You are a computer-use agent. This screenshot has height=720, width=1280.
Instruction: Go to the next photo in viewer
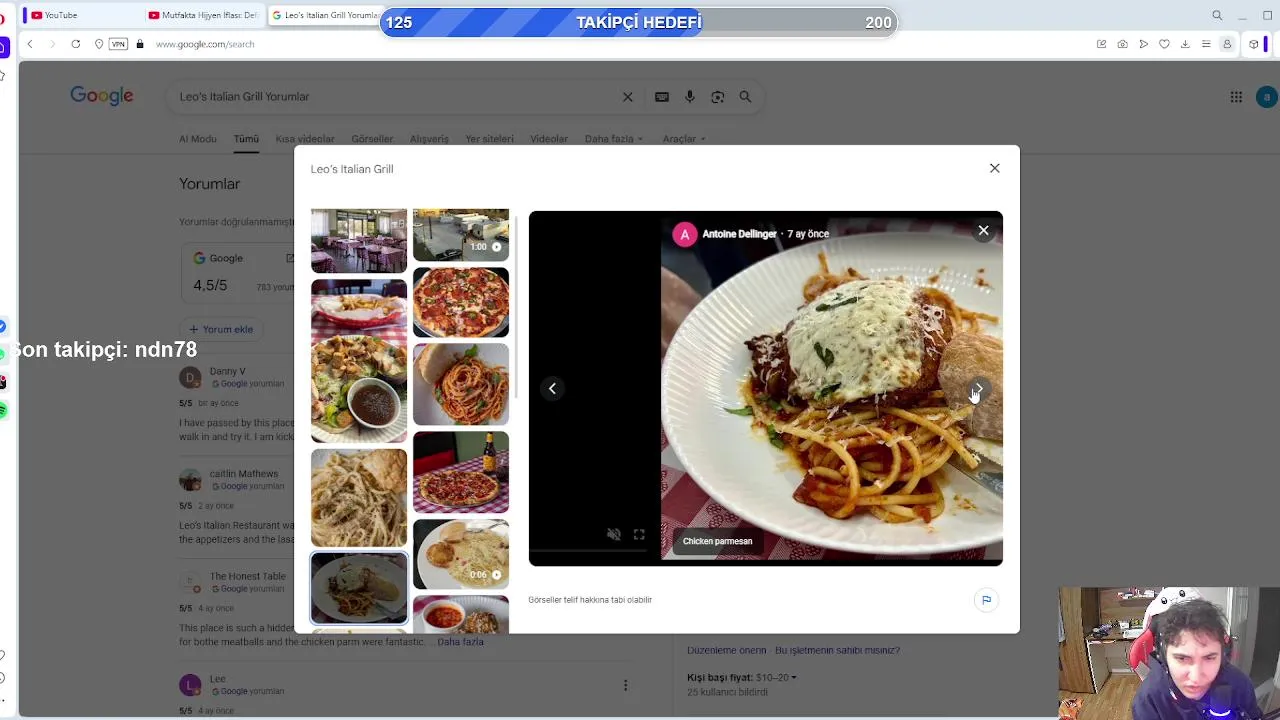point(978,388)
